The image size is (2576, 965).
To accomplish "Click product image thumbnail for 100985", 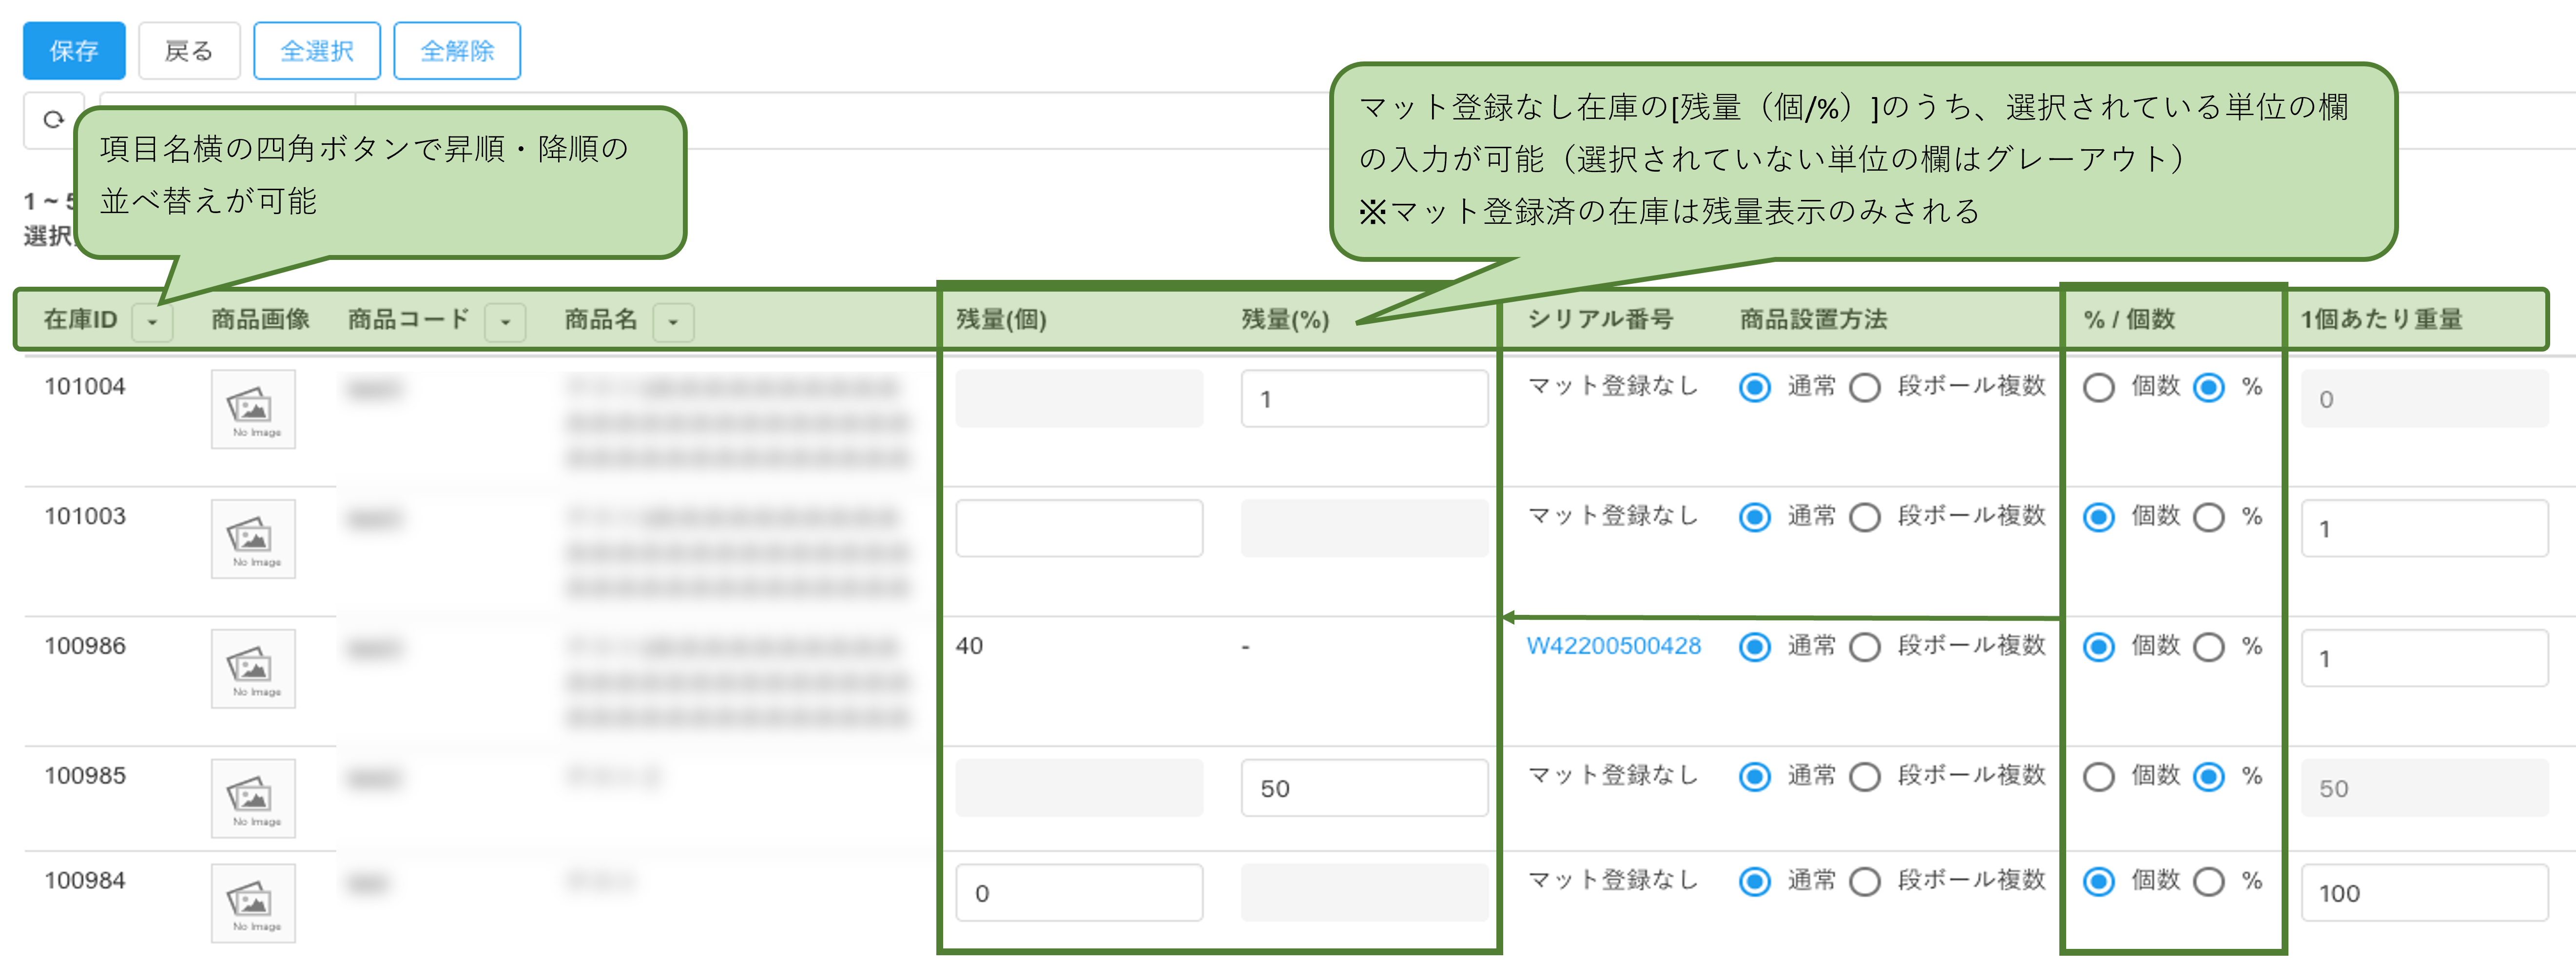I will click(253, 798).
